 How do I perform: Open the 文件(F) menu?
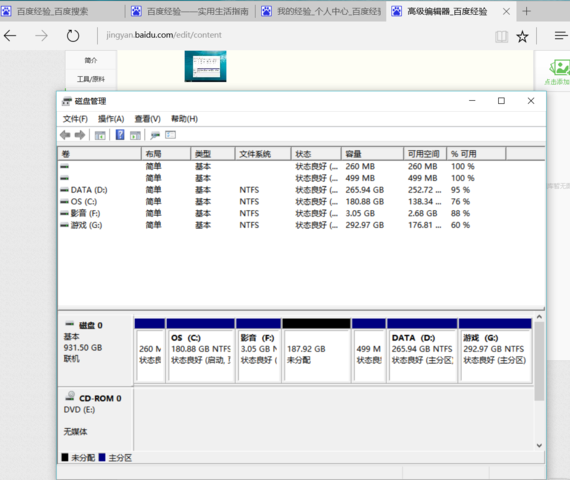[x=75, y=119]
